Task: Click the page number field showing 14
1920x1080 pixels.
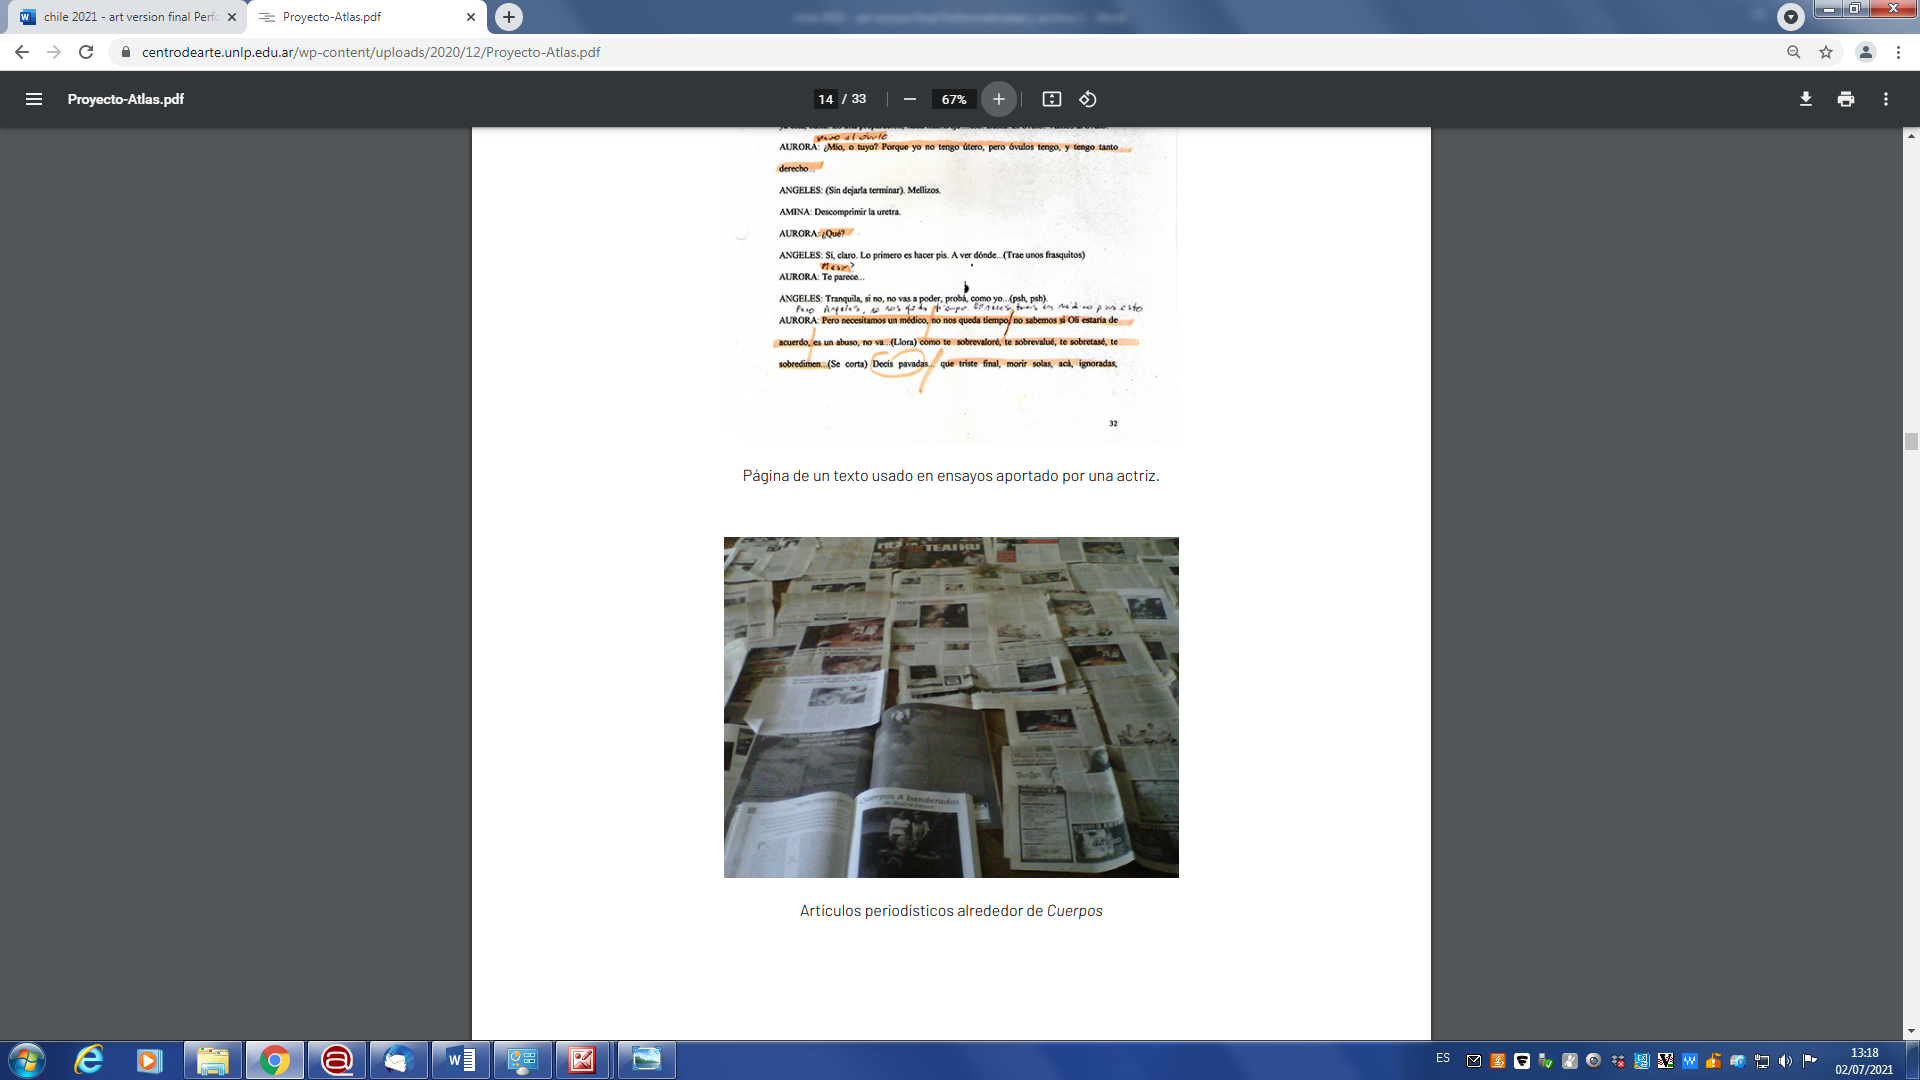Action: click(x=825, y=99)
